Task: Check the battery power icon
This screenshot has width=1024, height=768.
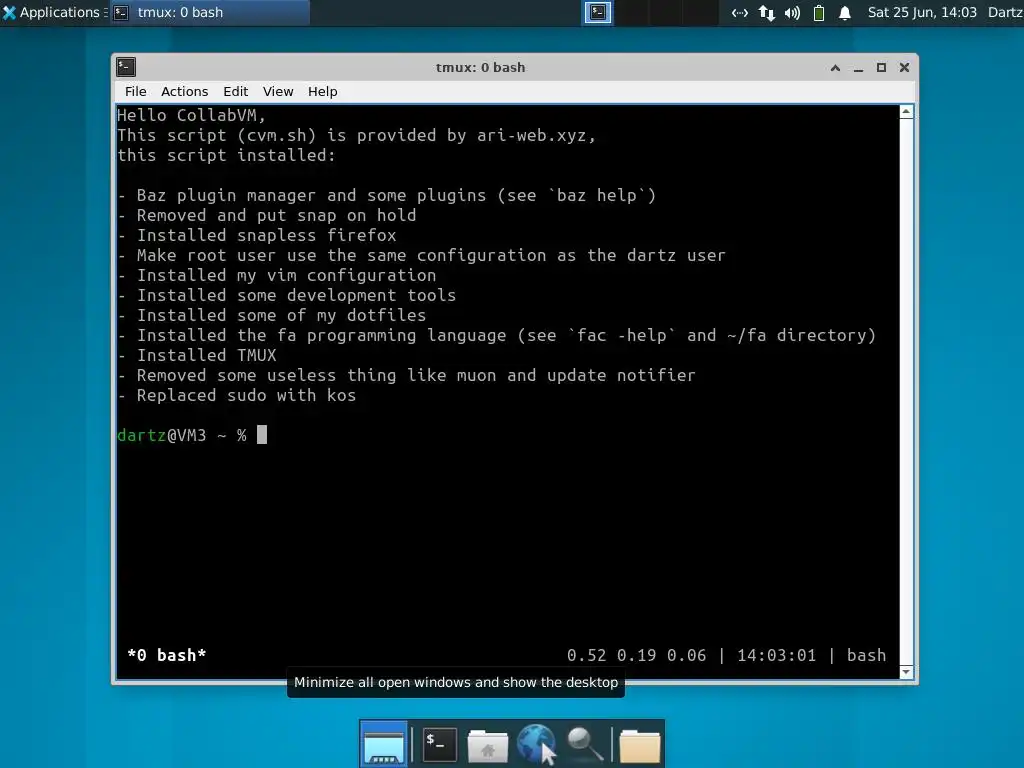Action: pyautogui.click(x=818, y=12)
